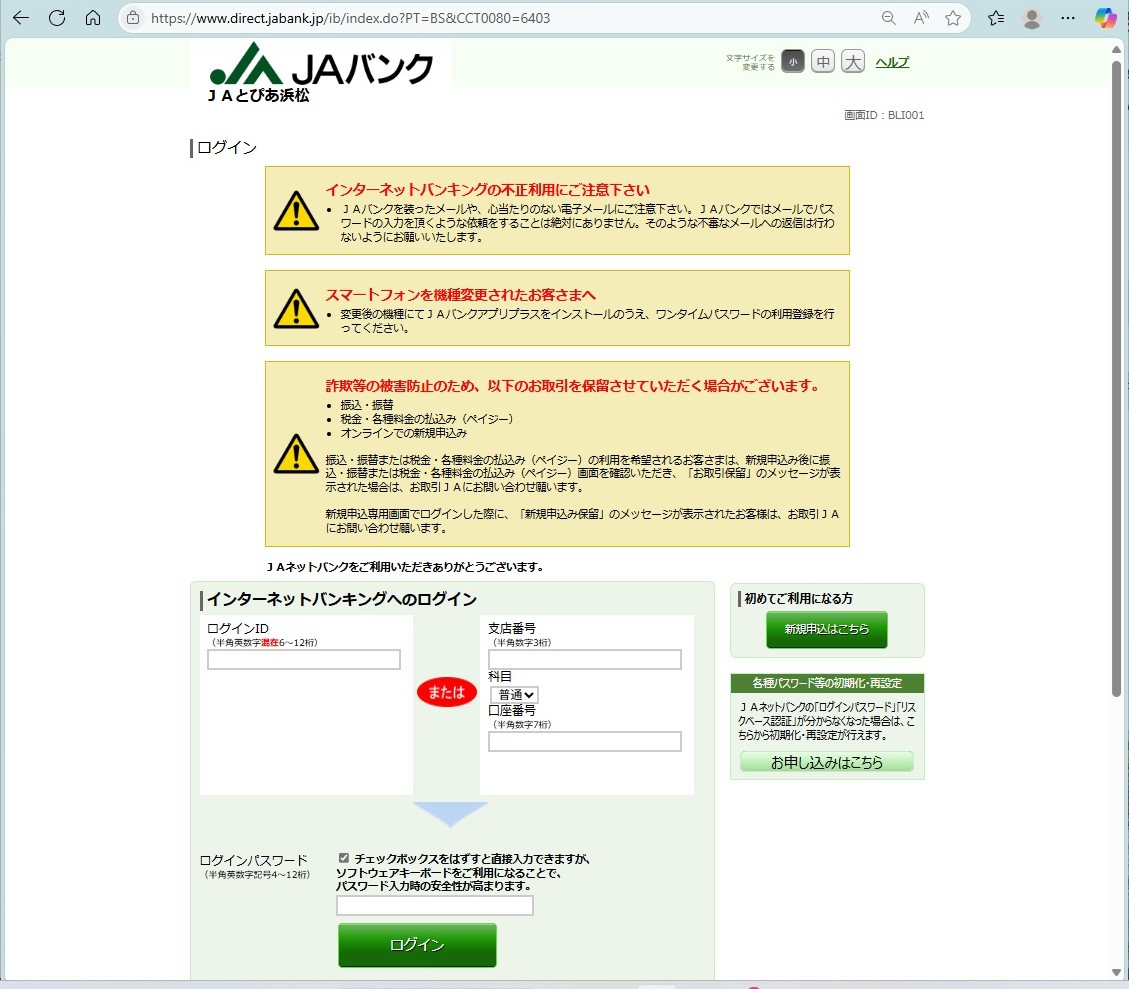View site info lock icon
Screen dimensions: 1129x989
tap(133, 18)
